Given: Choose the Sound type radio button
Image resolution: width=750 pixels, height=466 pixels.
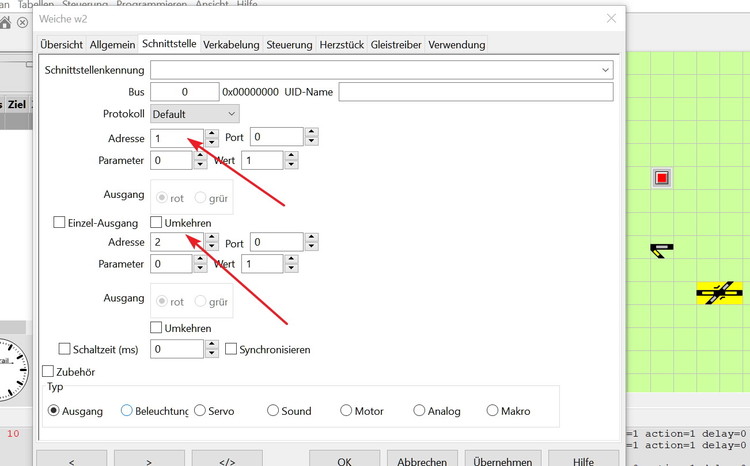Looking at the screenshot, I should tap(273, 411).
